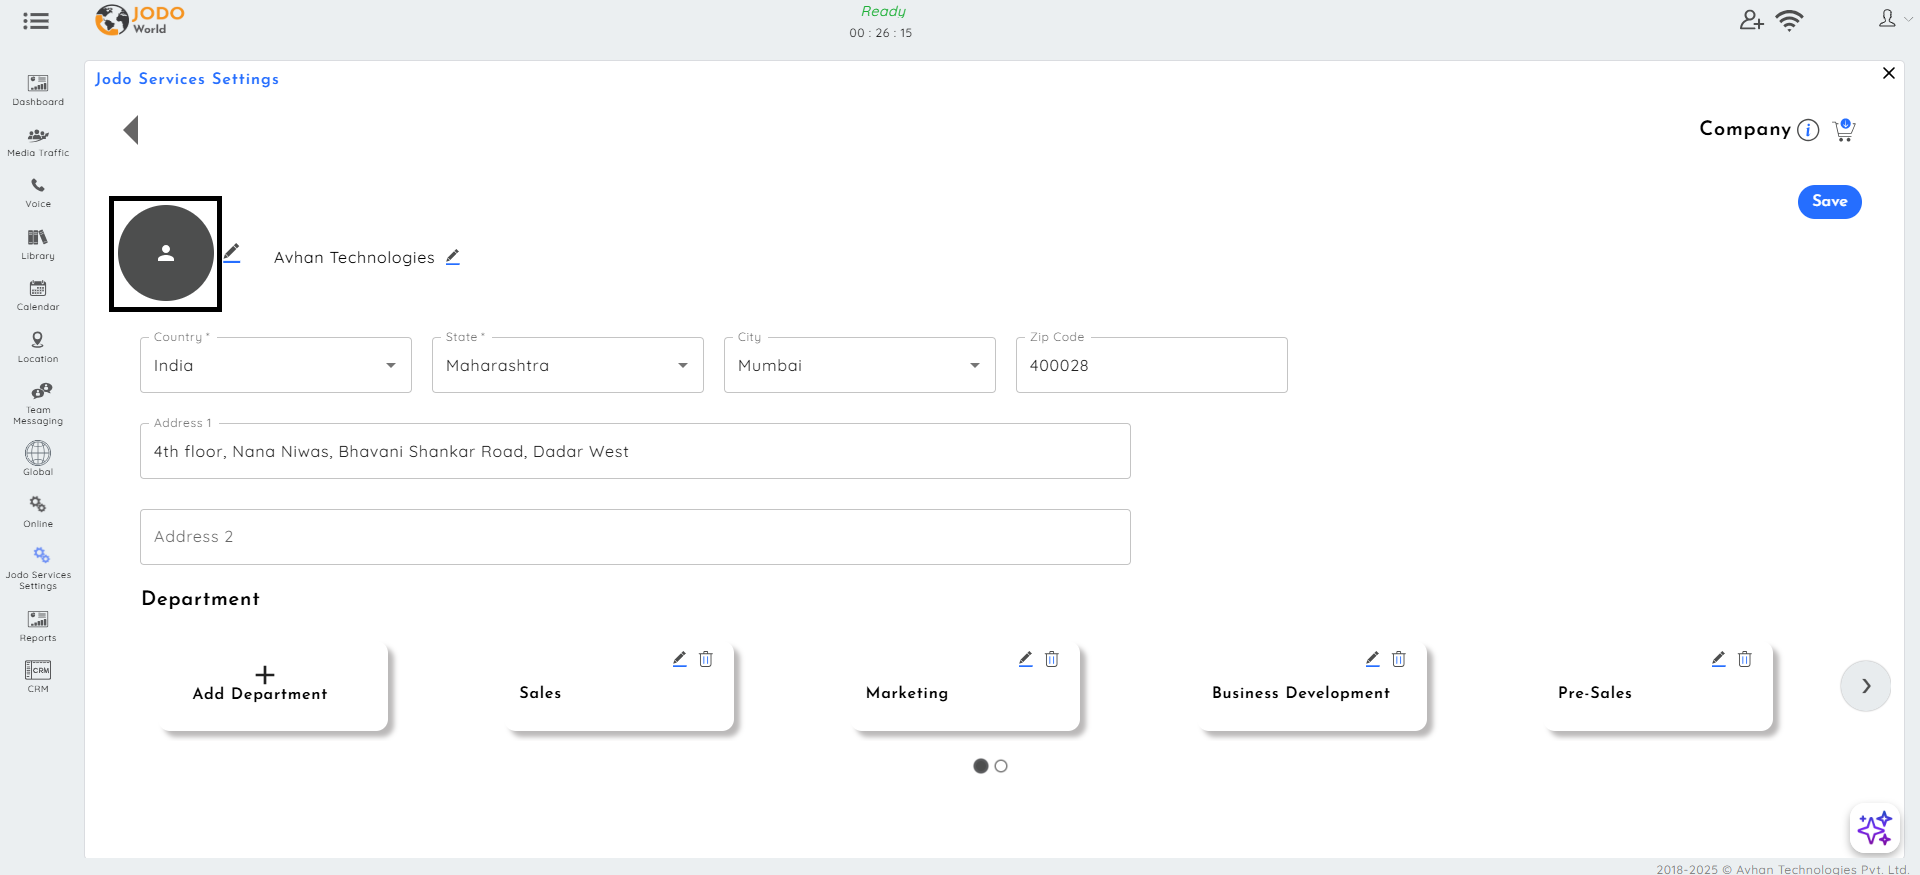Expand the State dropdown
The image size is (1920, 875).
[568, 365]
